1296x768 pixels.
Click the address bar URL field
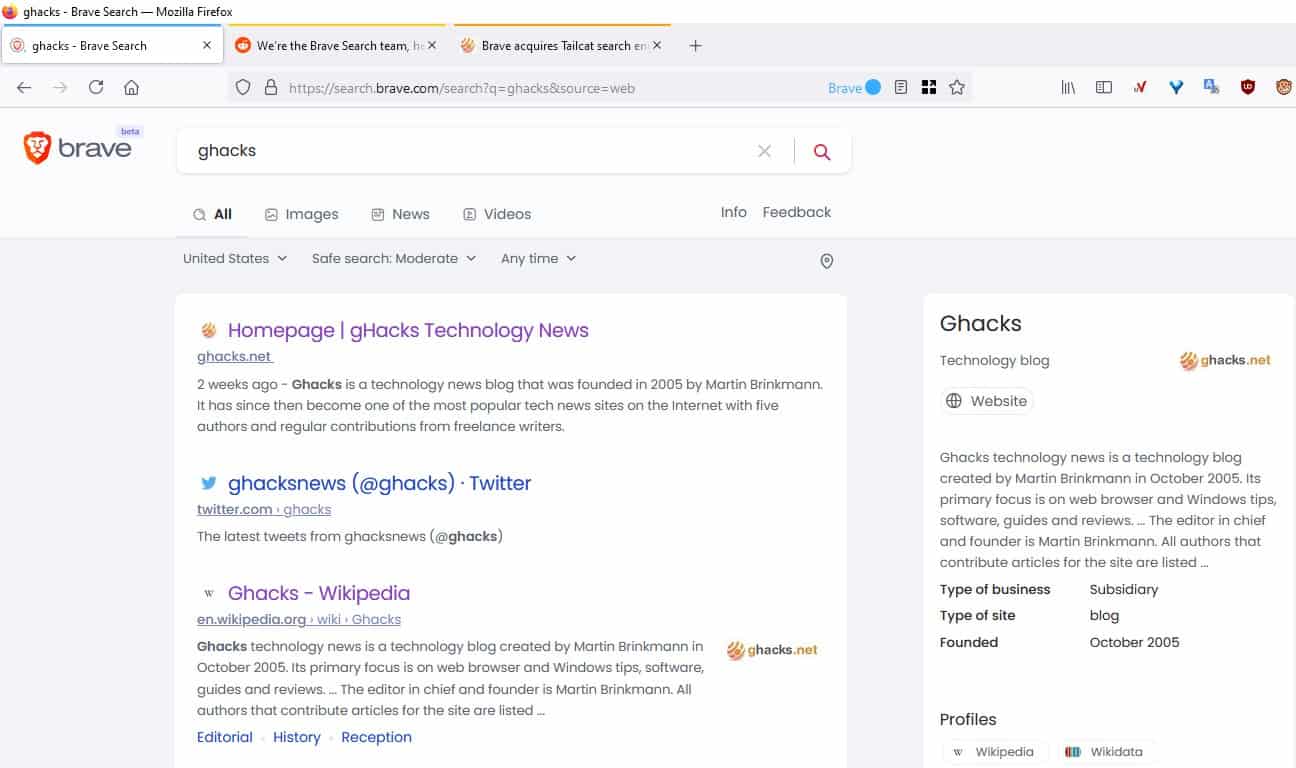click(550, 88)
